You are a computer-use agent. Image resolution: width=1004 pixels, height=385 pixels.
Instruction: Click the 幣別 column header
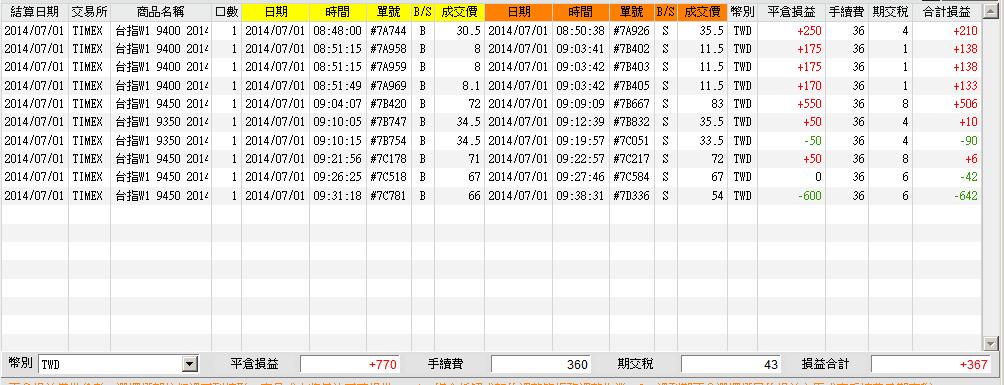click(743, 12)
